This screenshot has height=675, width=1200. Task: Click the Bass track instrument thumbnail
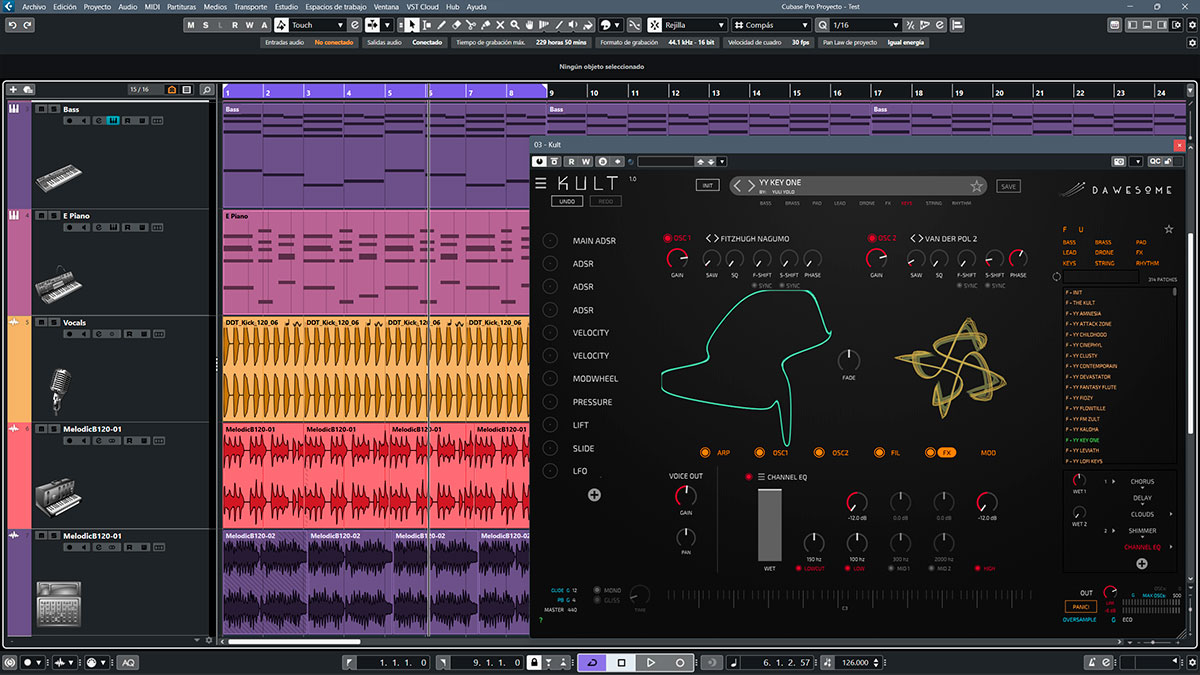pos(59,180)
